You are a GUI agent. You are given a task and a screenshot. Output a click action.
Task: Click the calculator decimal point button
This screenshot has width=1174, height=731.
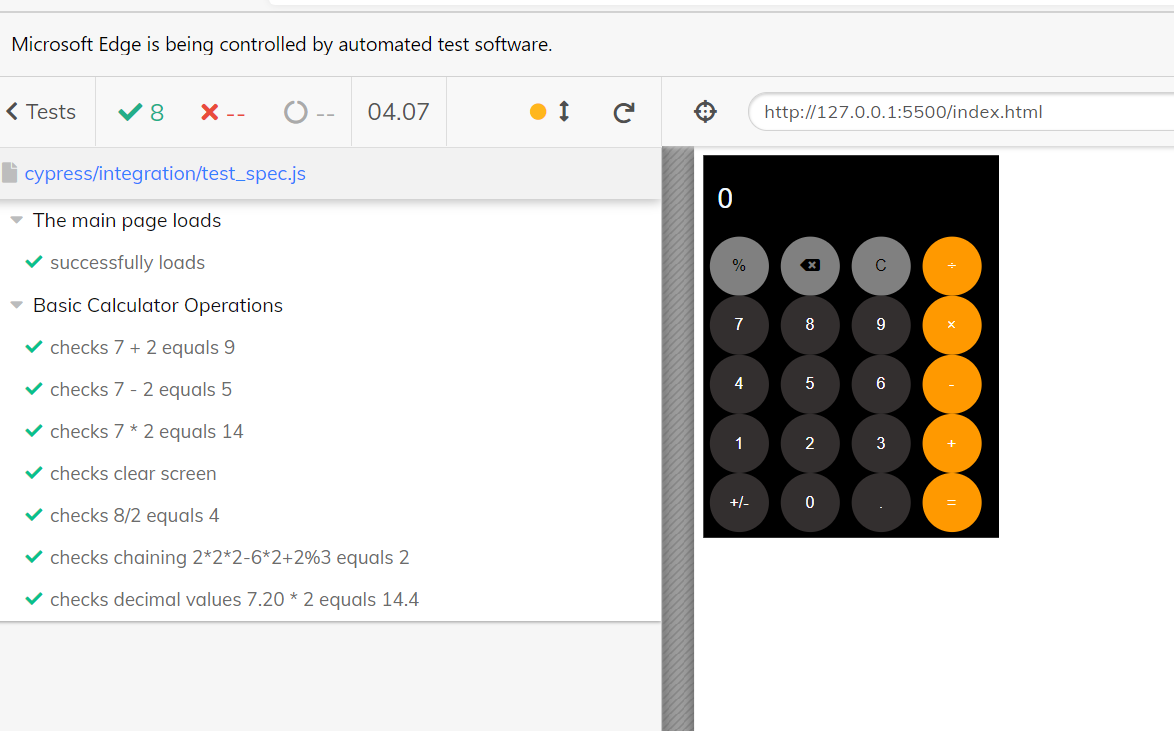click(880, 503)
